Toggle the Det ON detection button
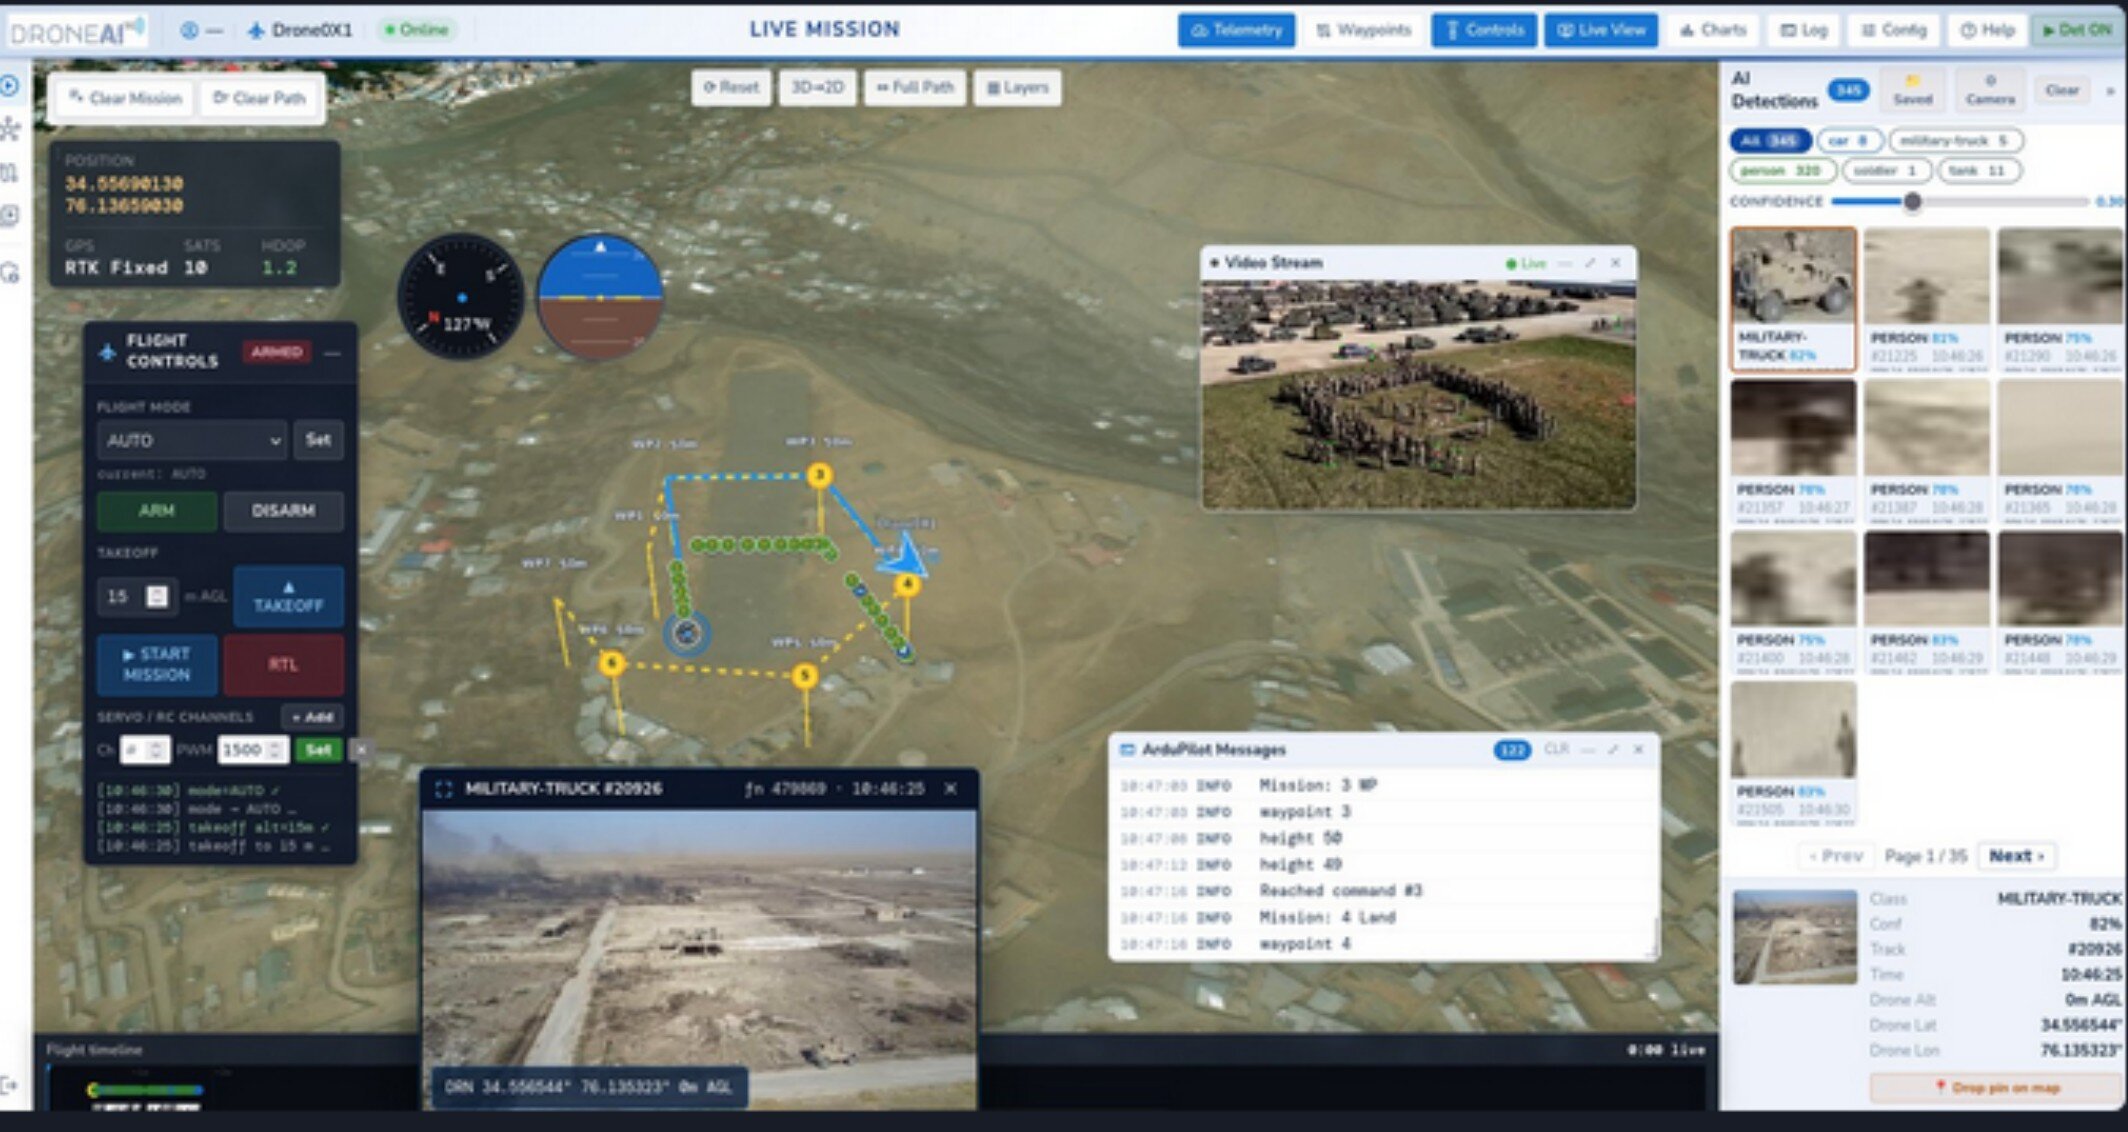The width and height of the screenshot is (2128, 1132). coord(2076,30)
